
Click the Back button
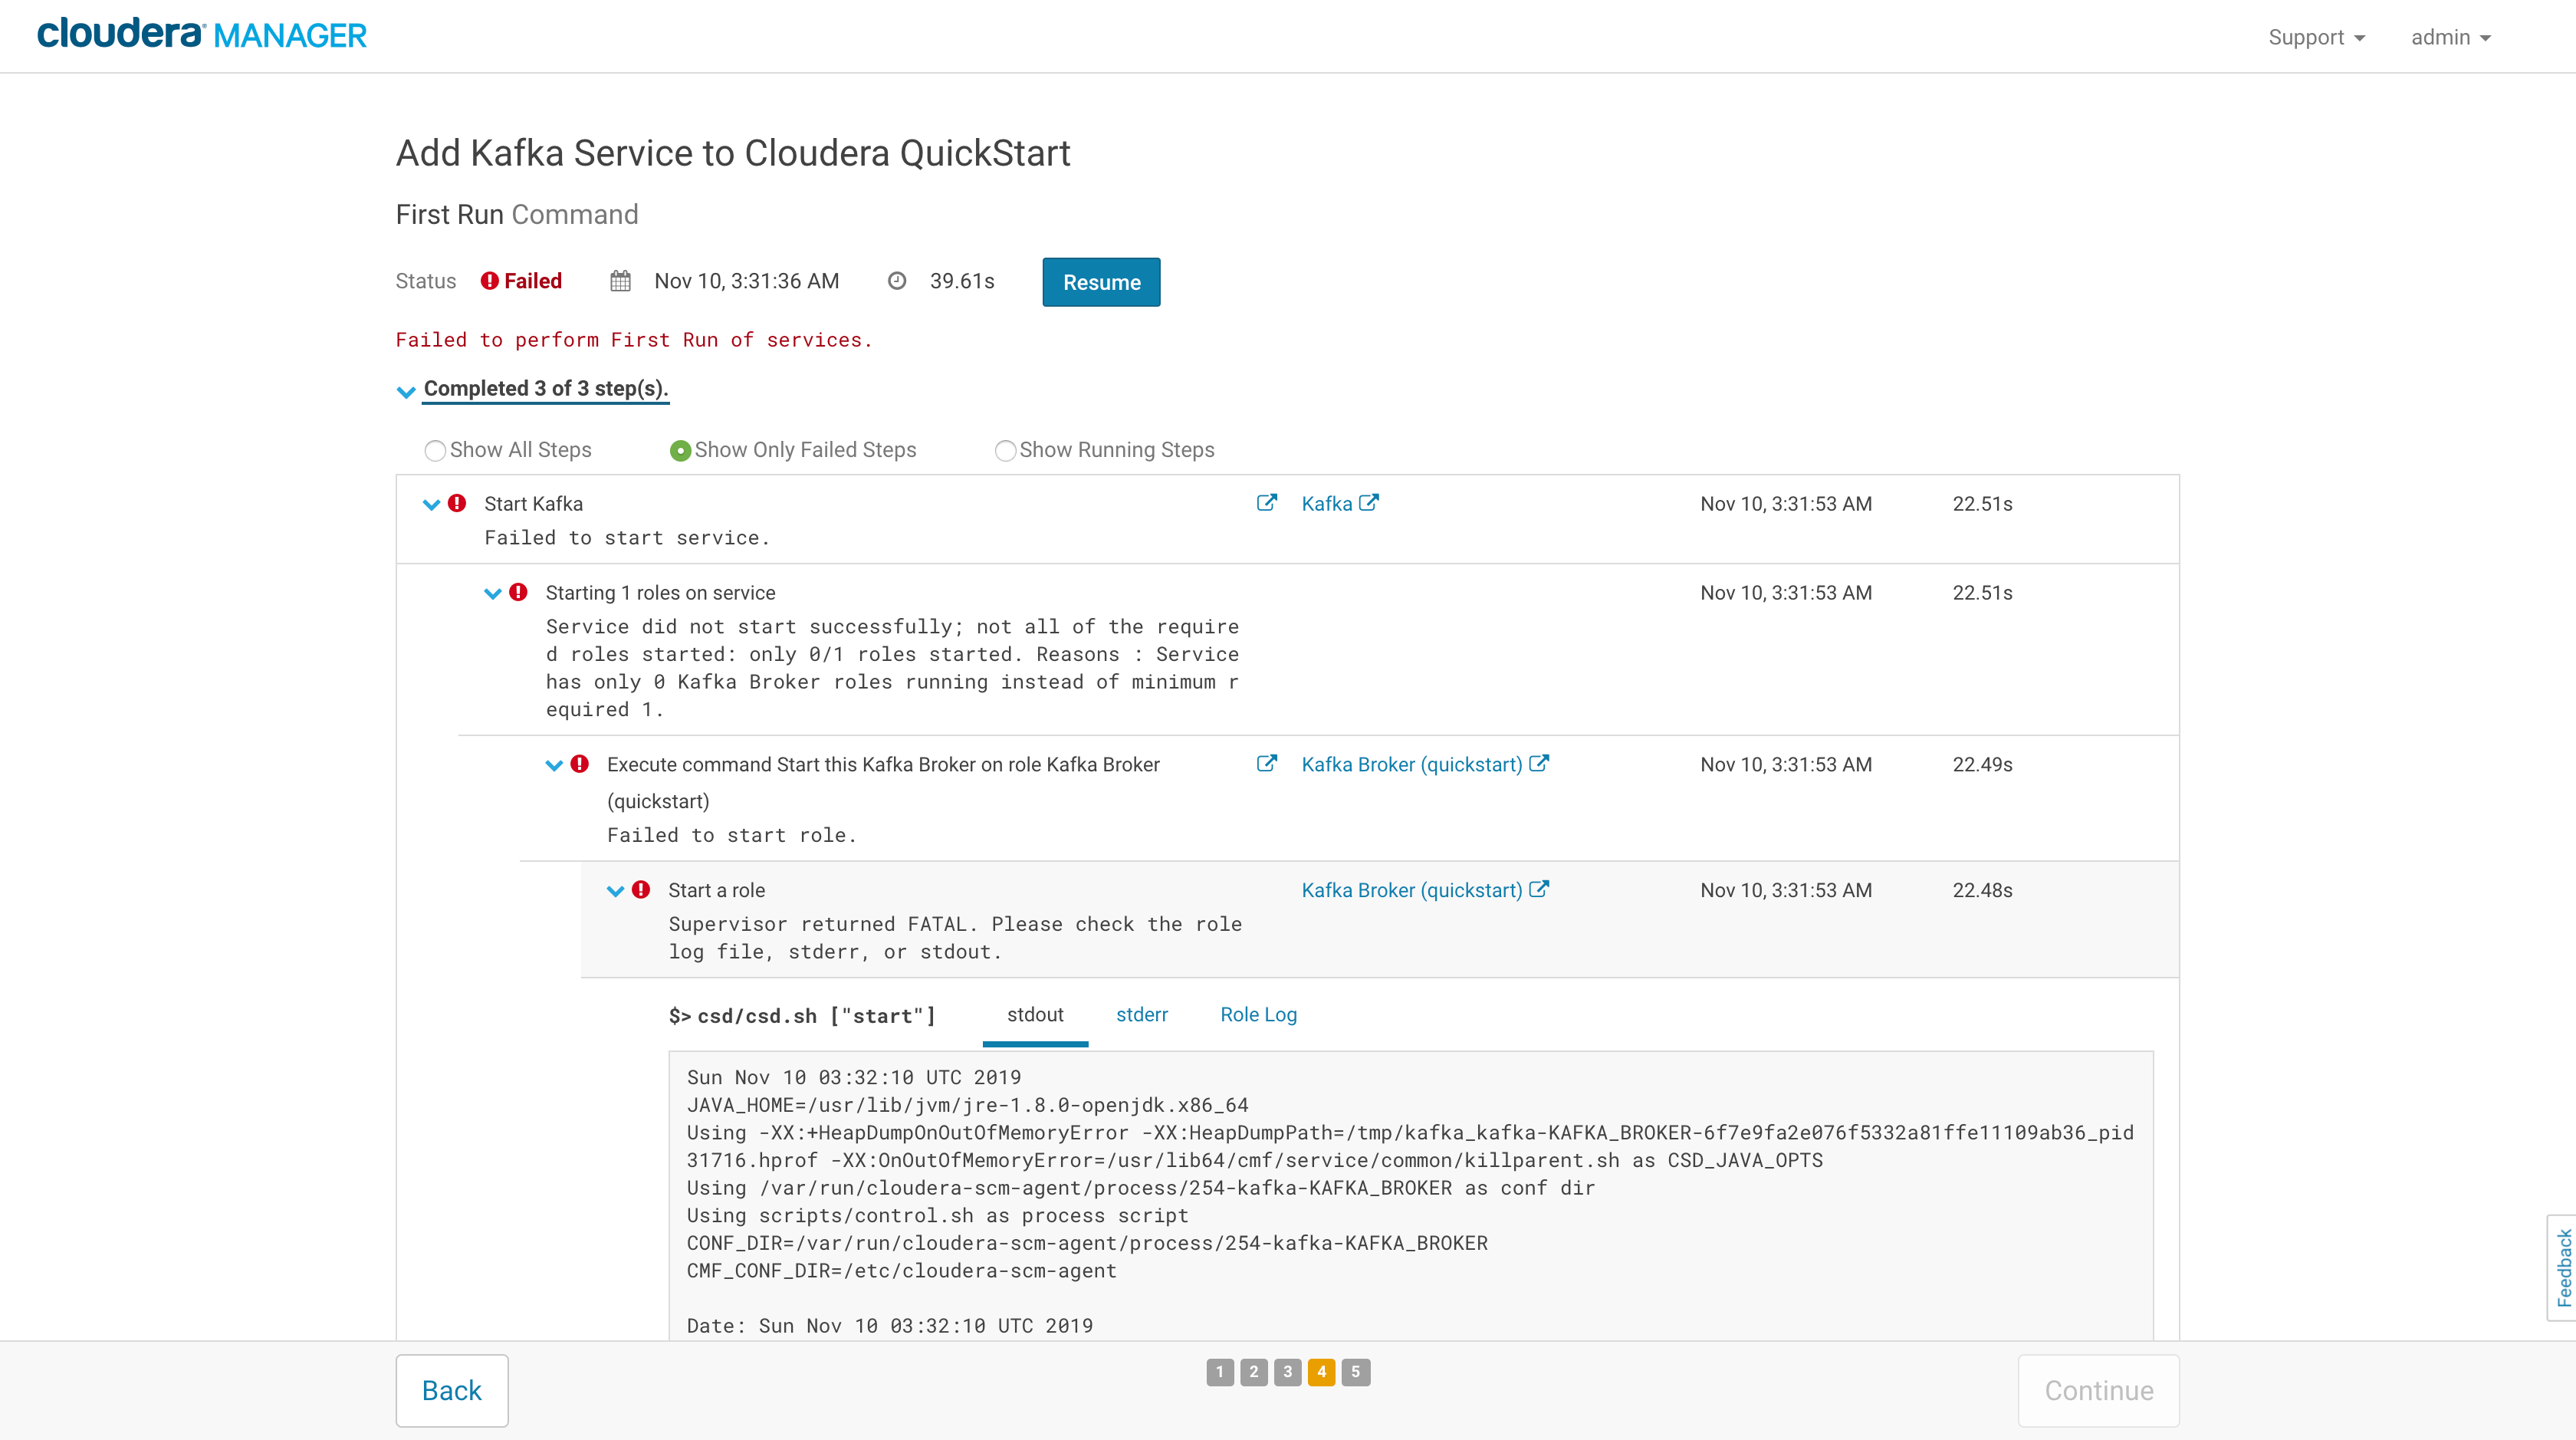(x=452, y=1390)
